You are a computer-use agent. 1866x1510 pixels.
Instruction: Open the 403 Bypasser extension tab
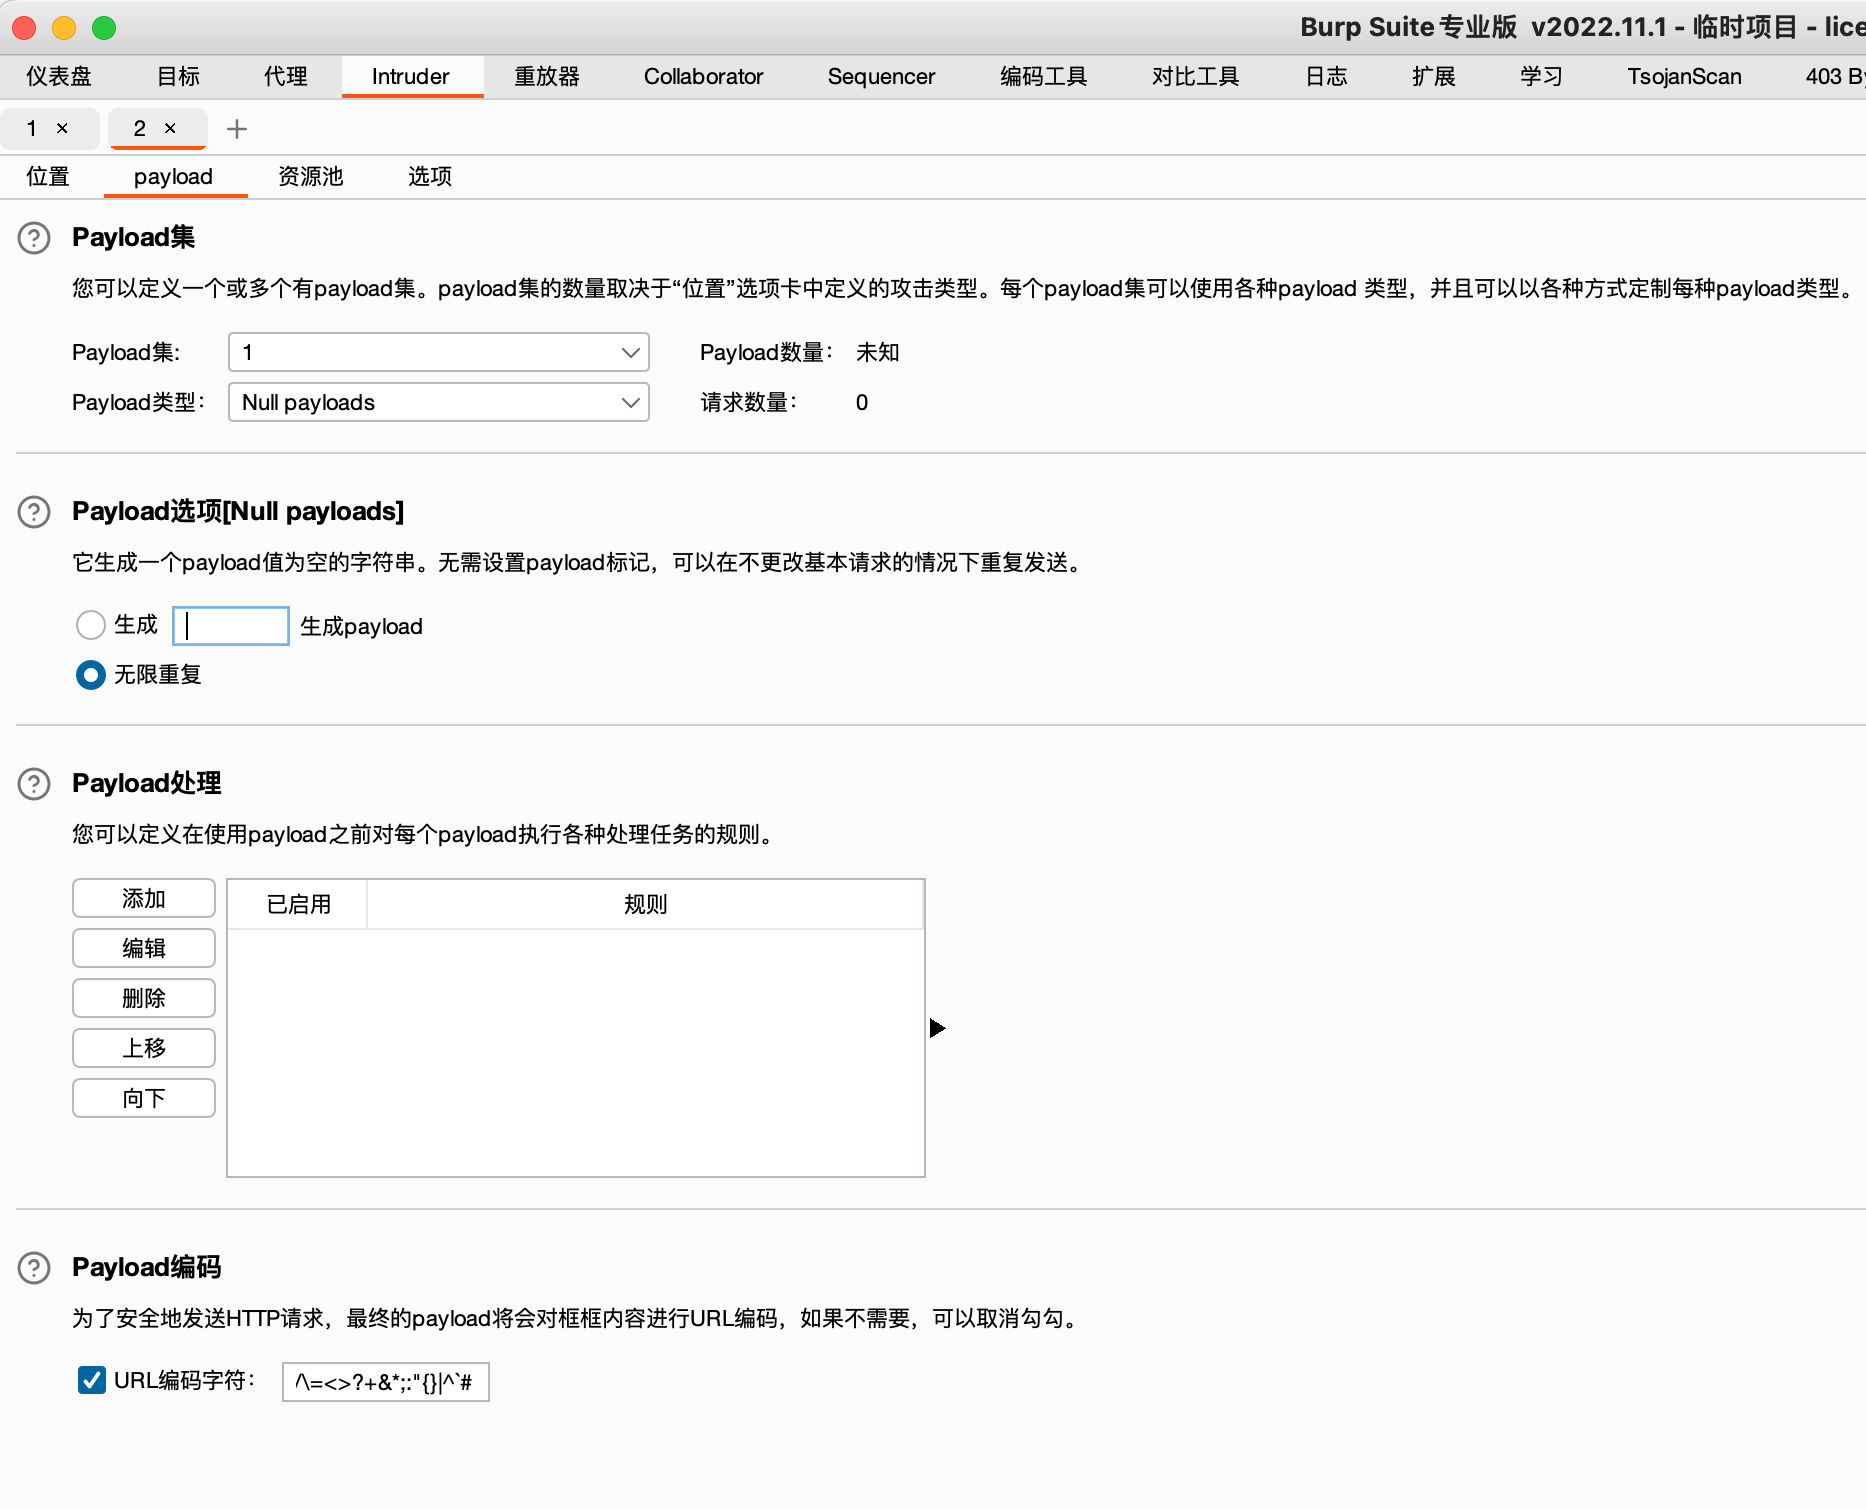pyautogui.click(x=1834, y=77)
